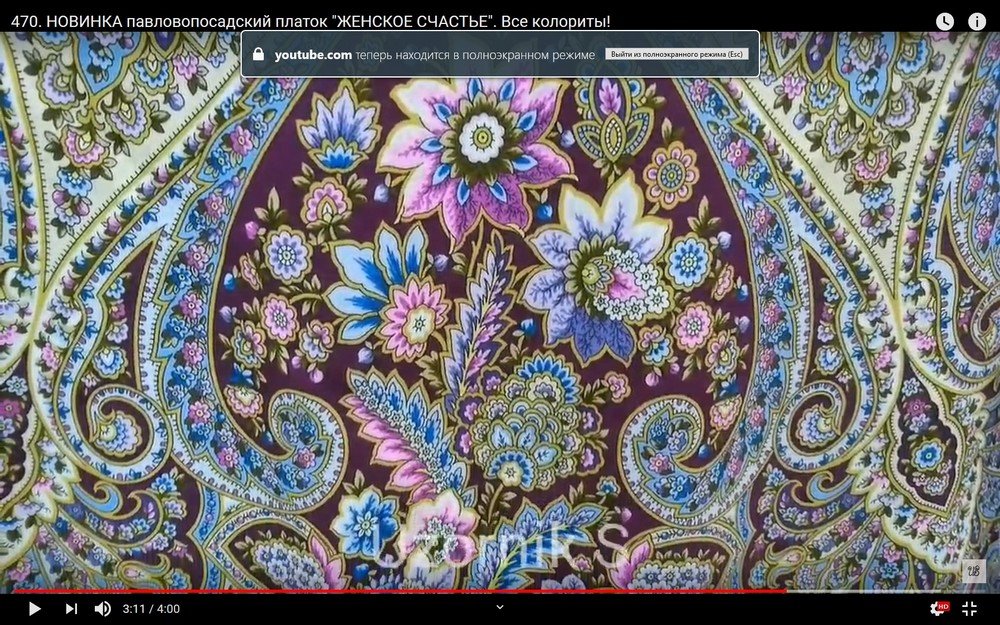Click the unplayed end of the progress bar
The image size is (1000, 625).
click(890, 591)
